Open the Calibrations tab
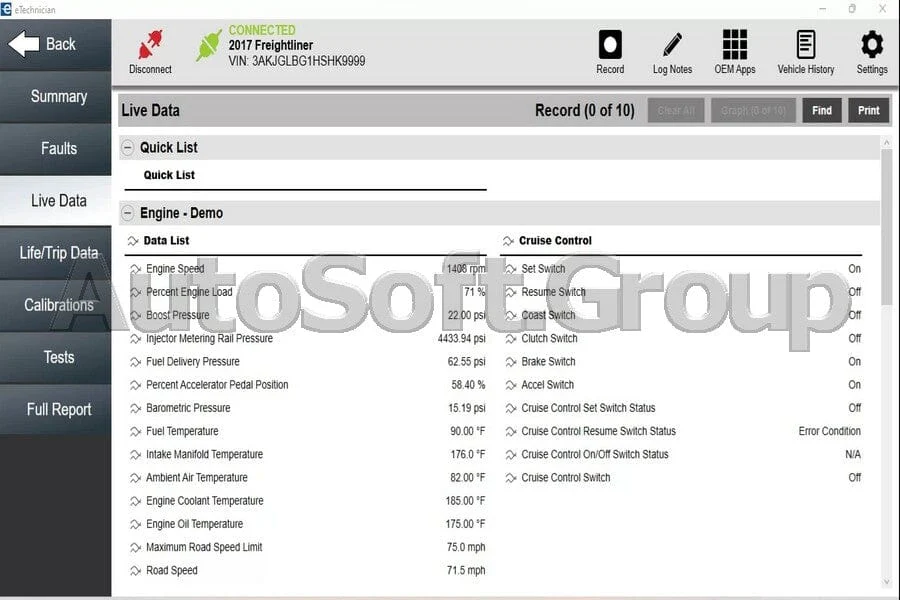The image size is (900, 600). 56,305
